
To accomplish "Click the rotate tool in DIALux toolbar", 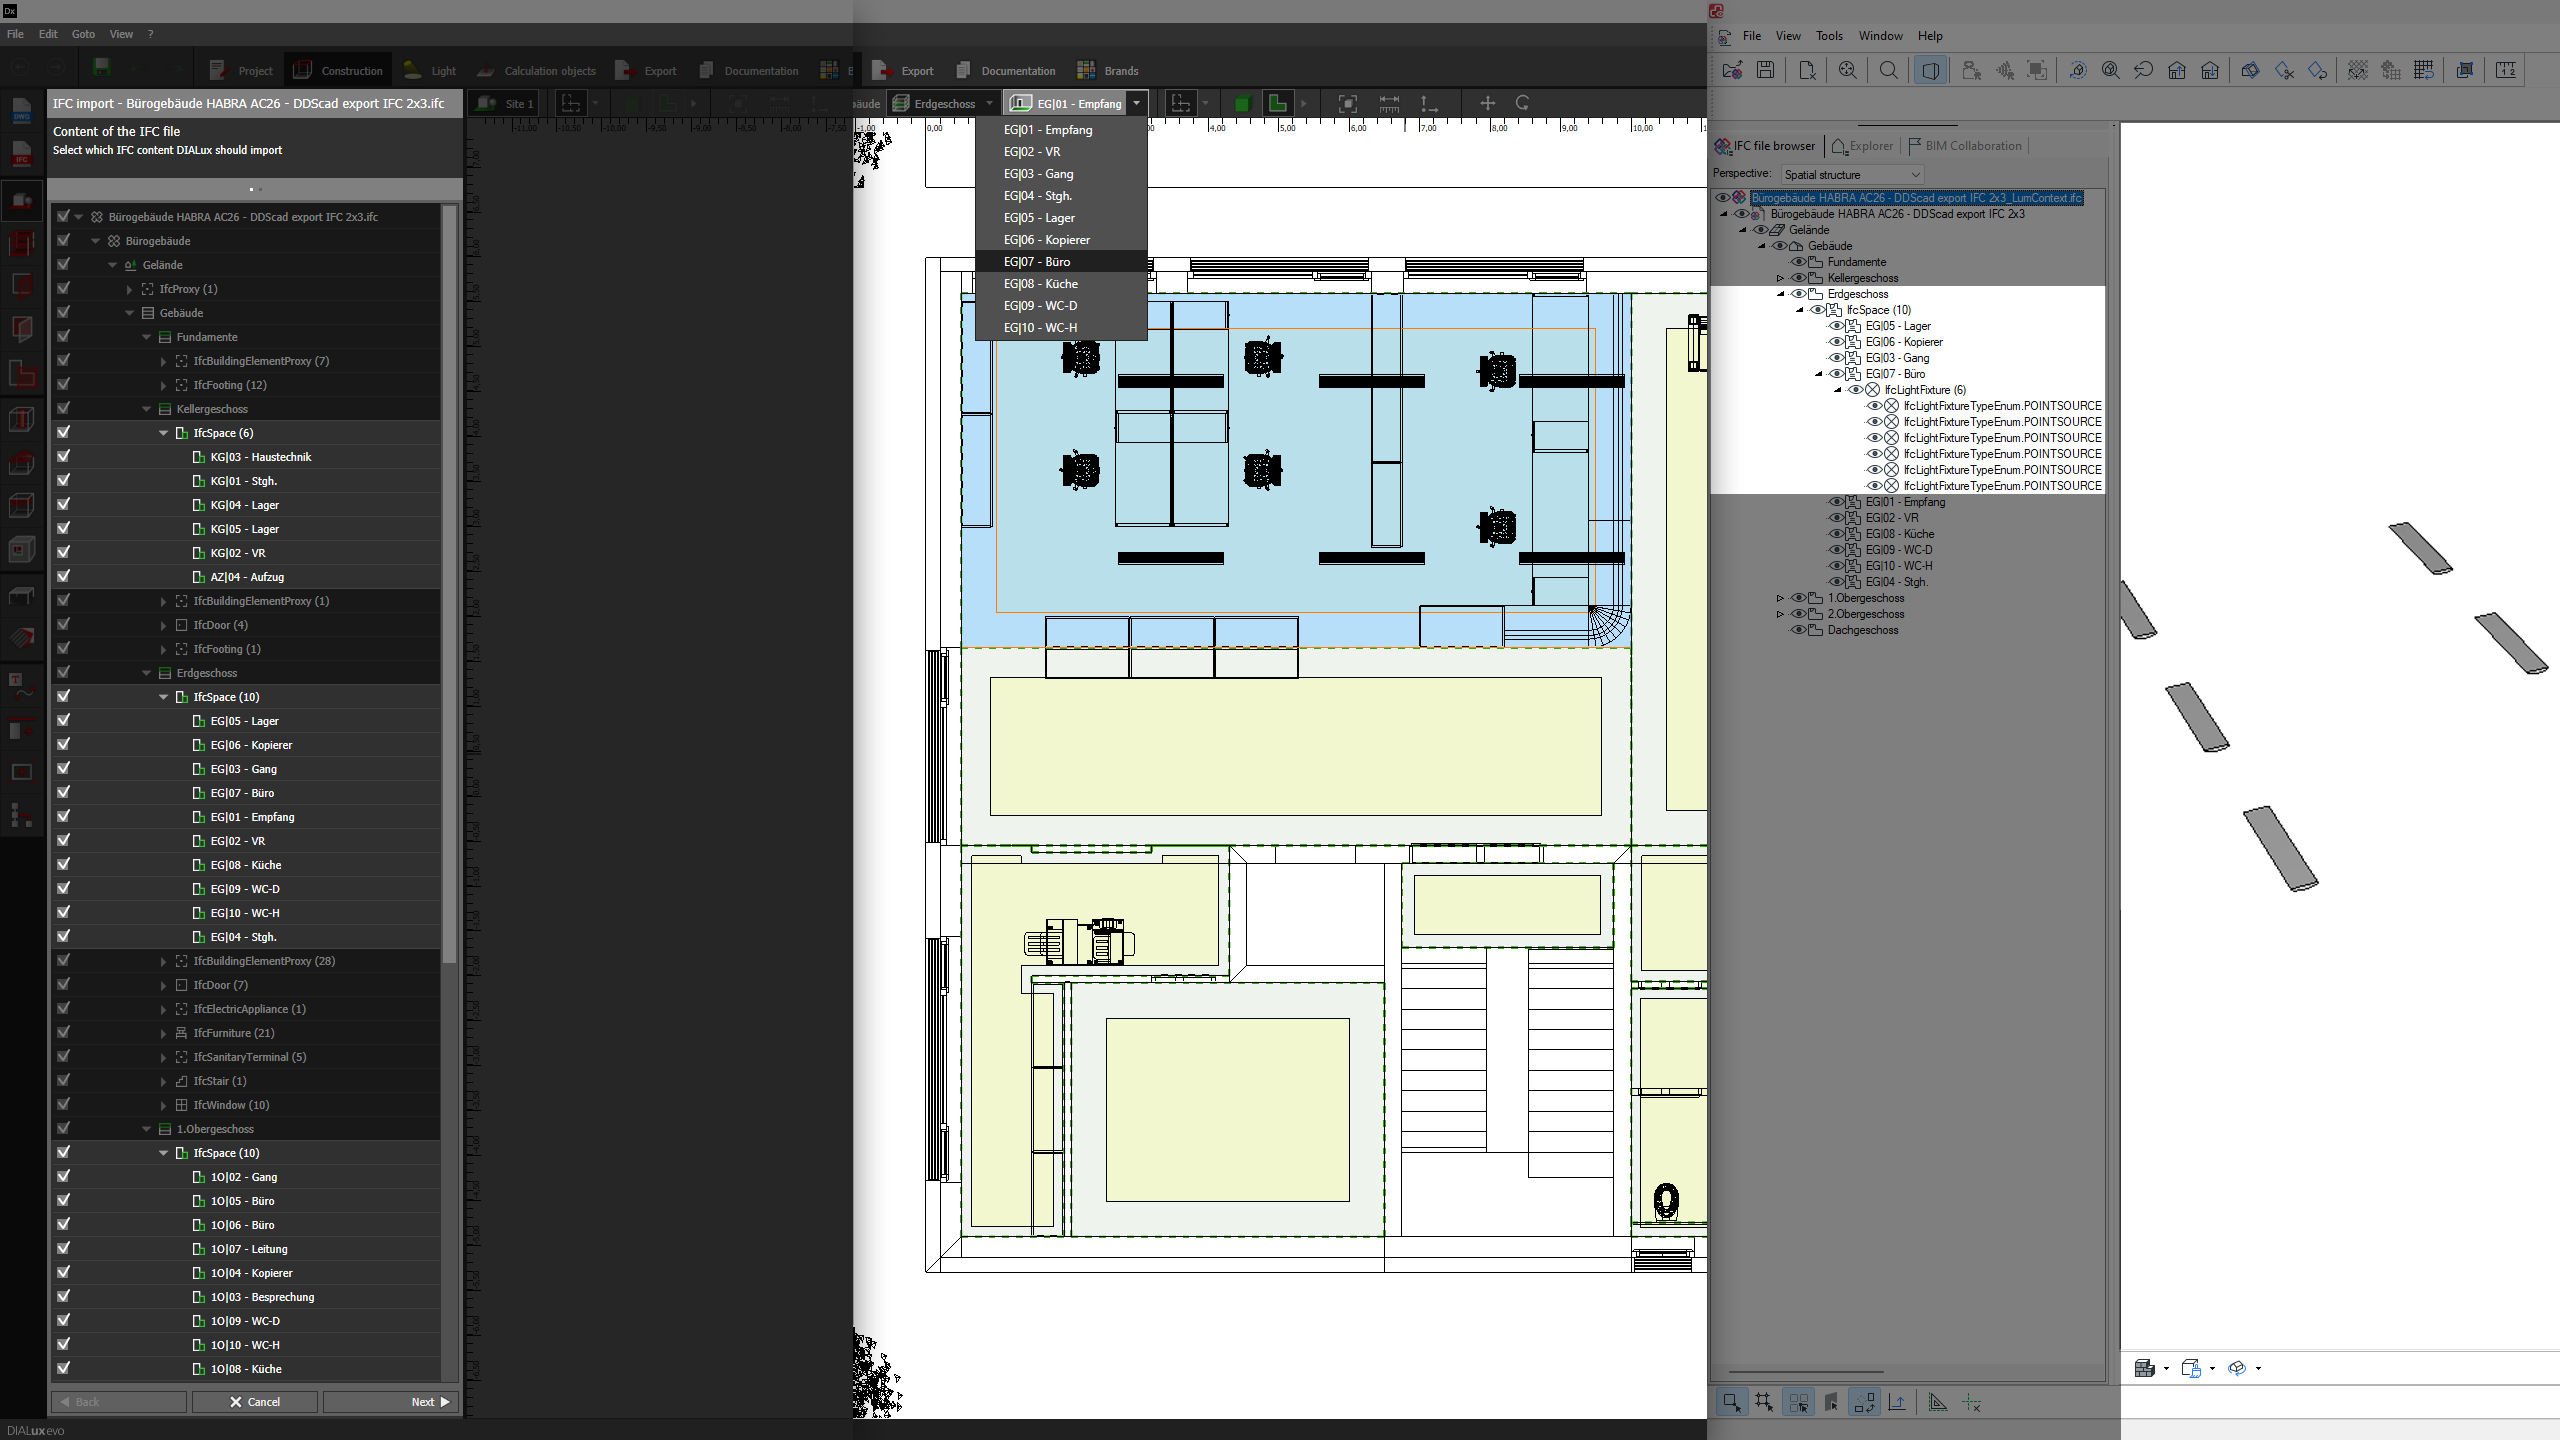I will 1522,103.
